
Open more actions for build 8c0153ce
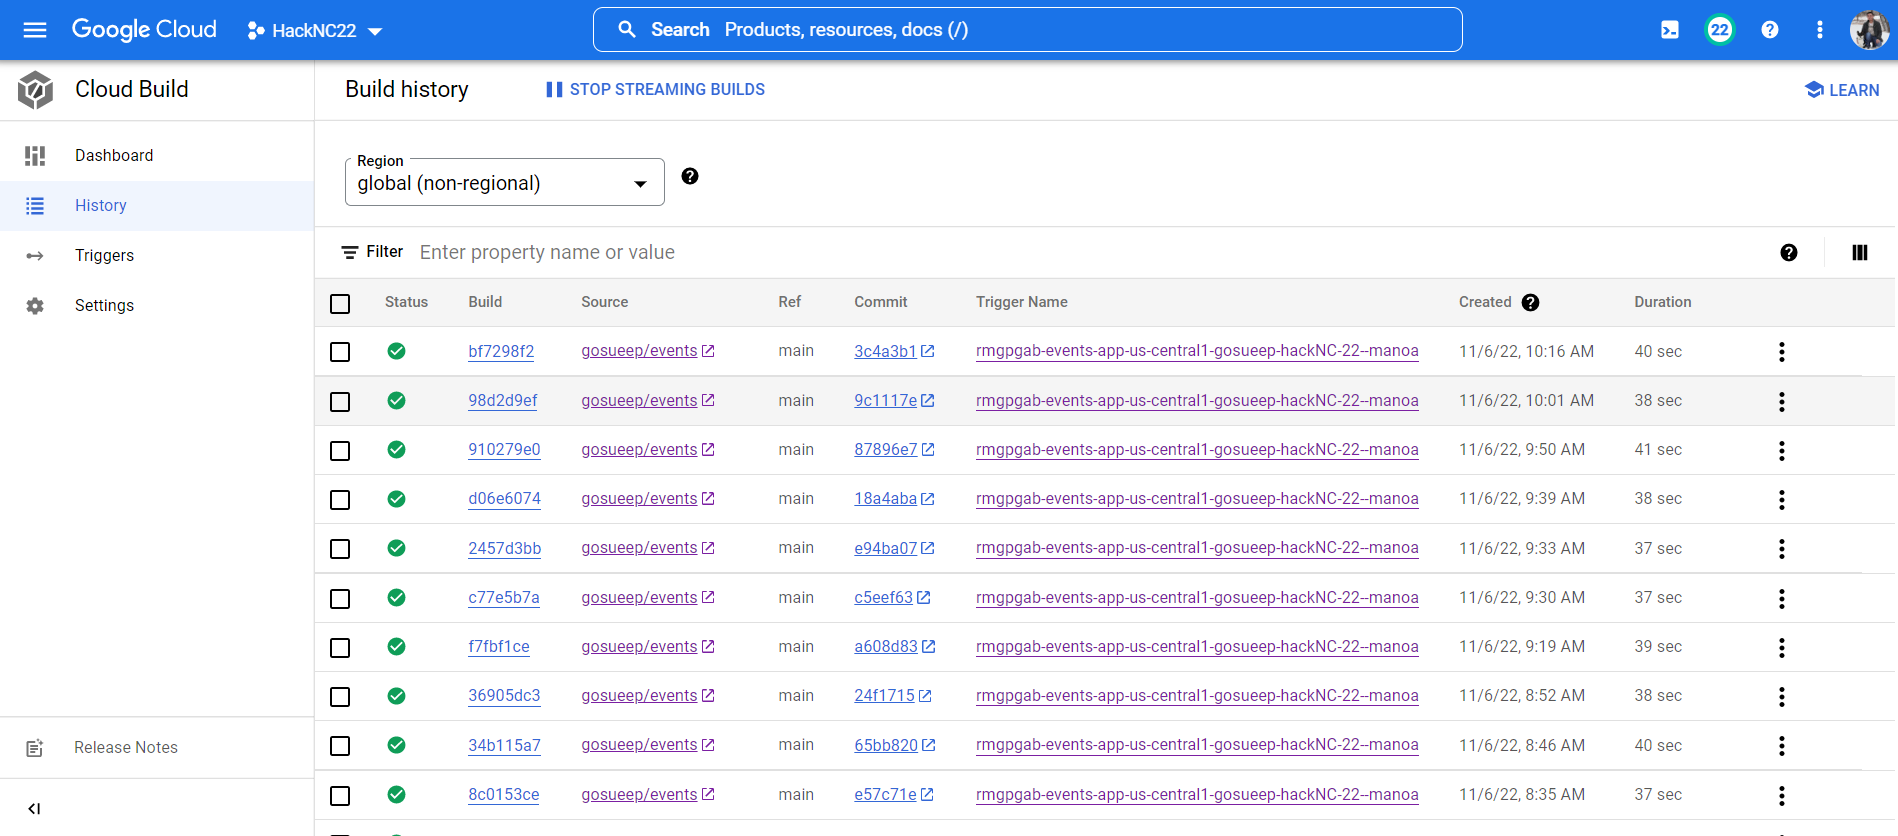[1782, 796]
